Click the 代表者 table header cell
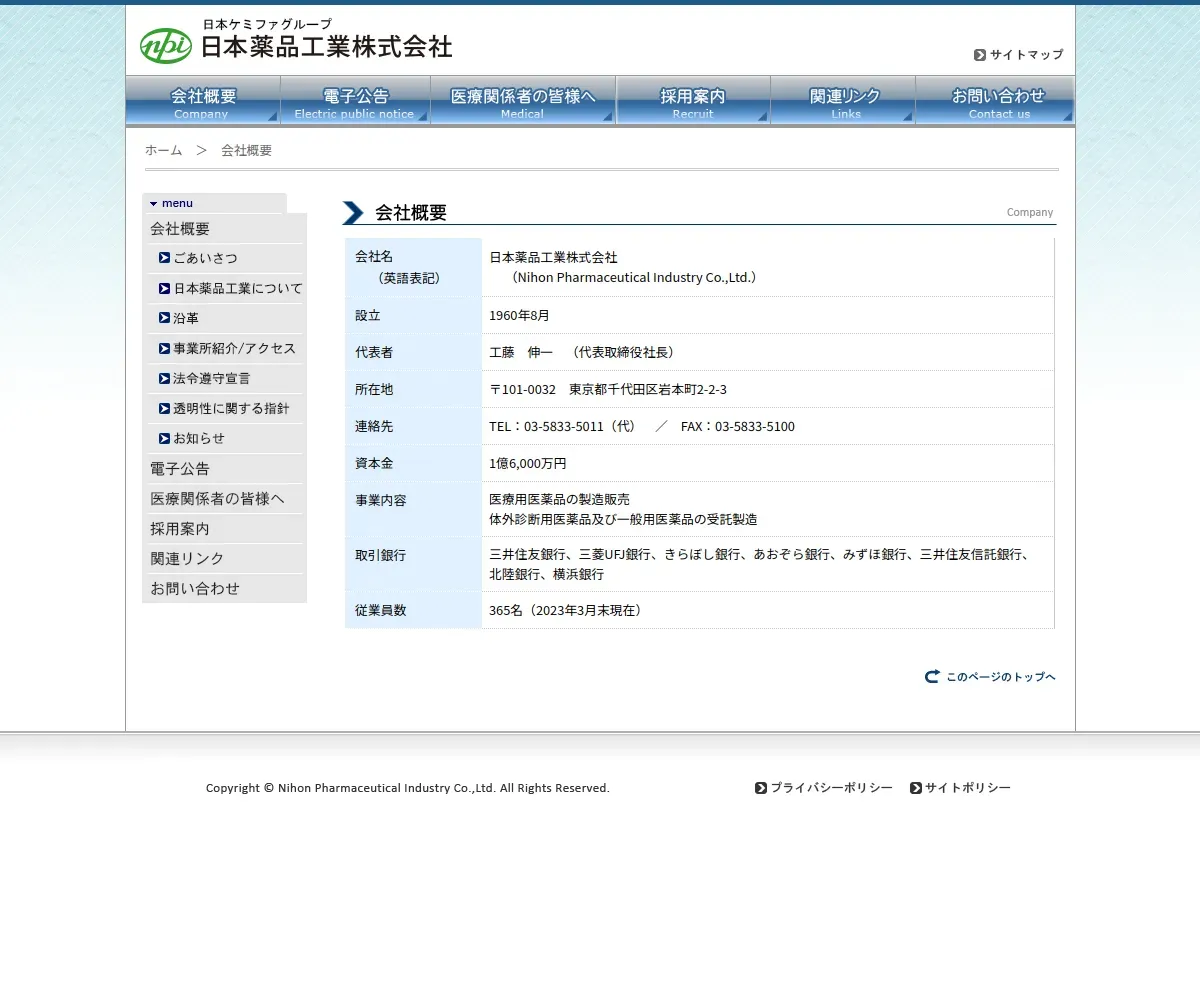The width and height of the screenshot is (1200, 1000). click(413, 352)
